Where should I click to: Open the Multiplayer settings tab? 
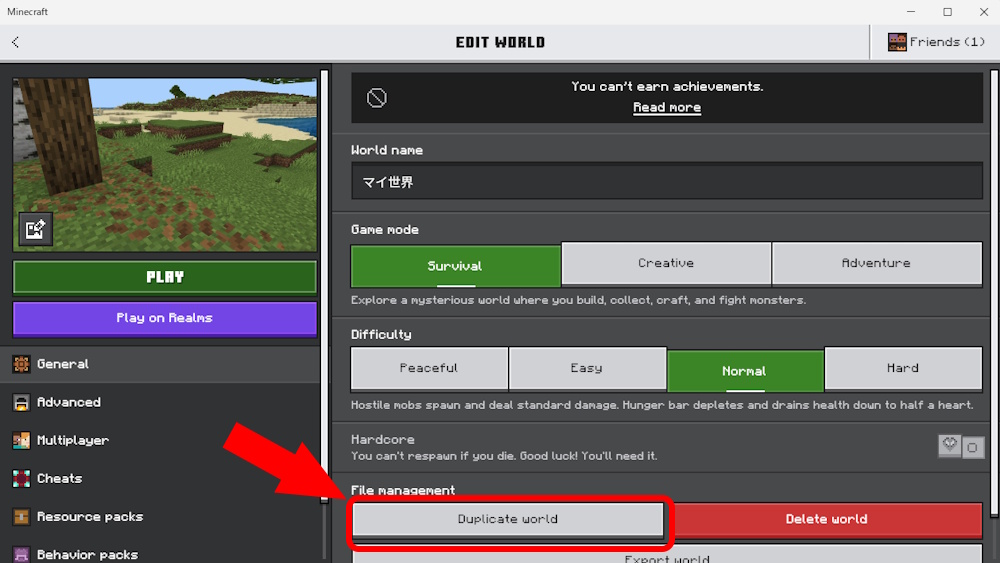[x=159, y=441]
